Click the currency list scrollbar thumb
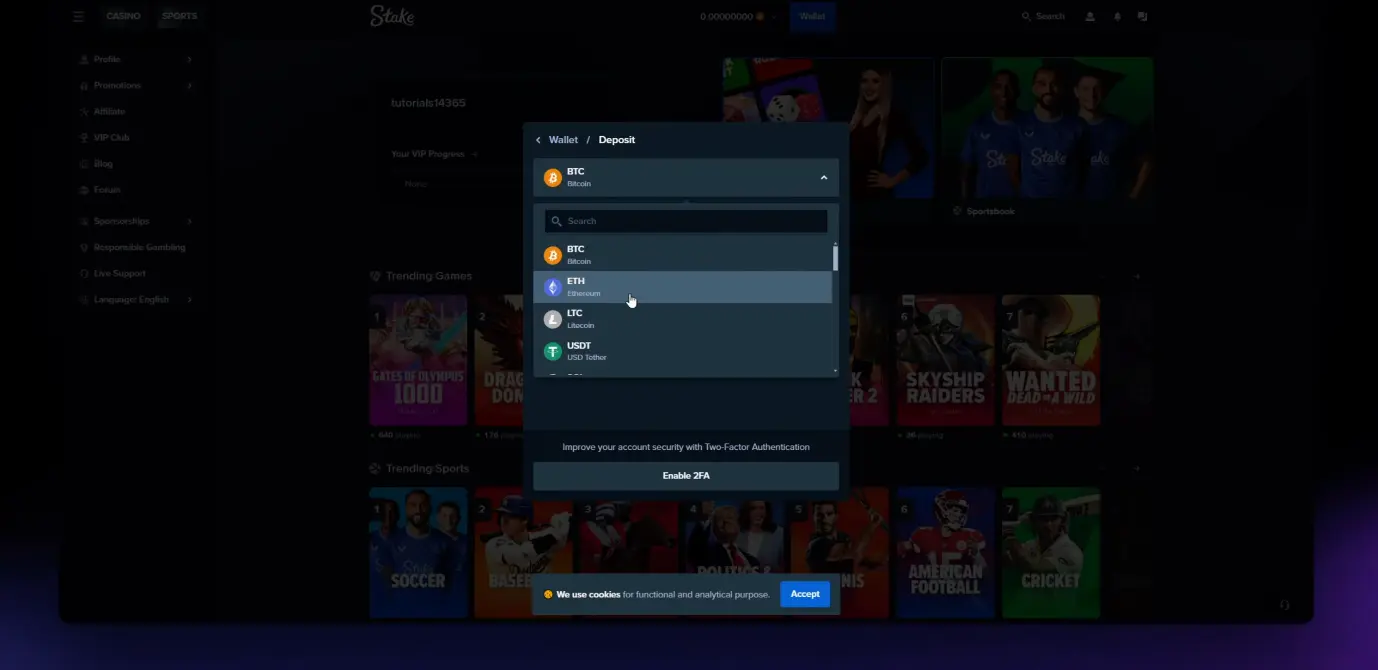Image resolution: width=1378 pixels, height=670 pixels. click(x=835, y=258)
